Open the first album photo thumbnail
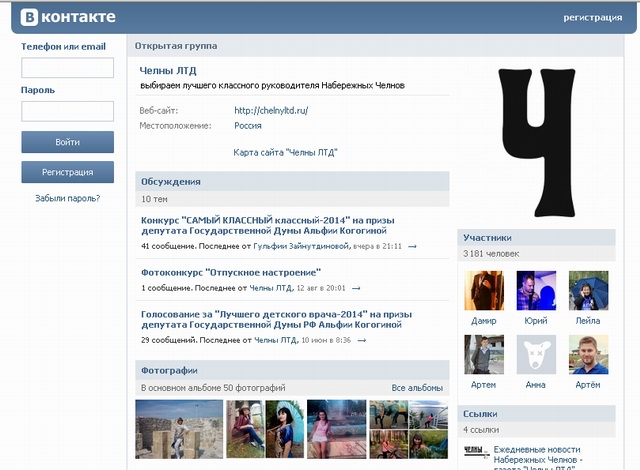The height and width of the screenshot is (470, 640). tap(179, 429)
